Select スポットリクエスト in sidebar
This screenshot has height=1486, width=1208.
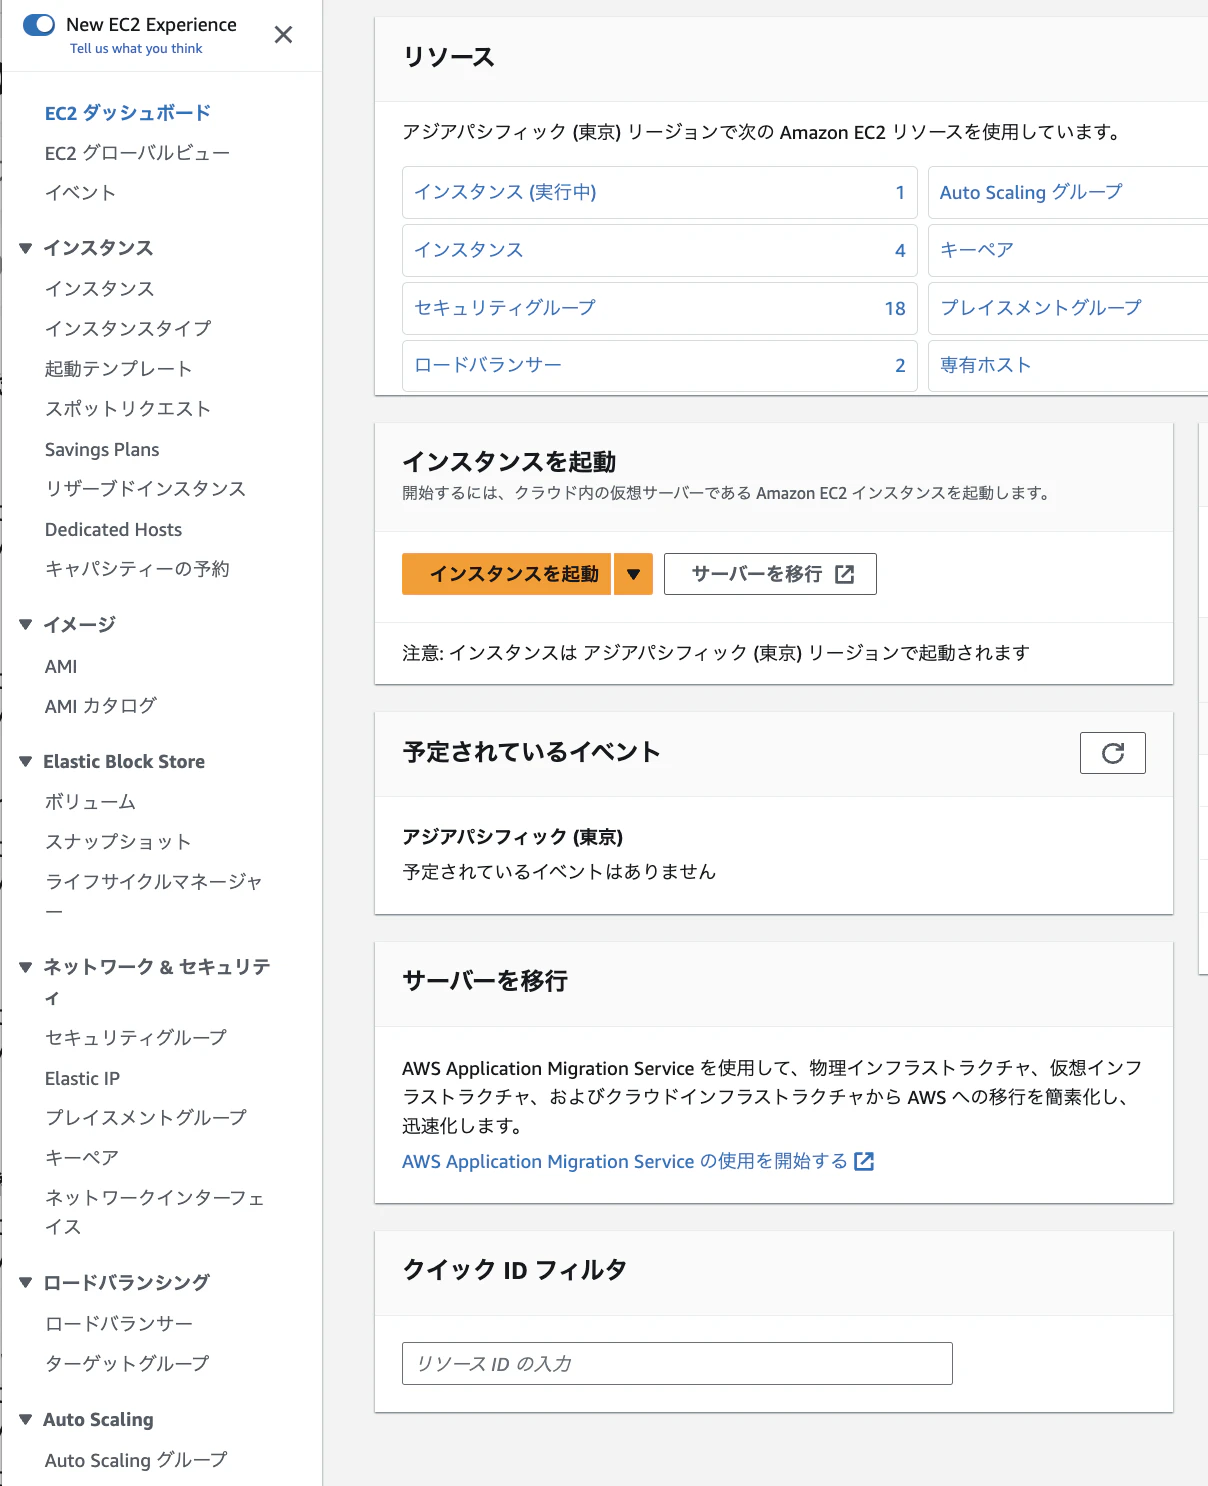pyautogui.click(x=128, y=409)
